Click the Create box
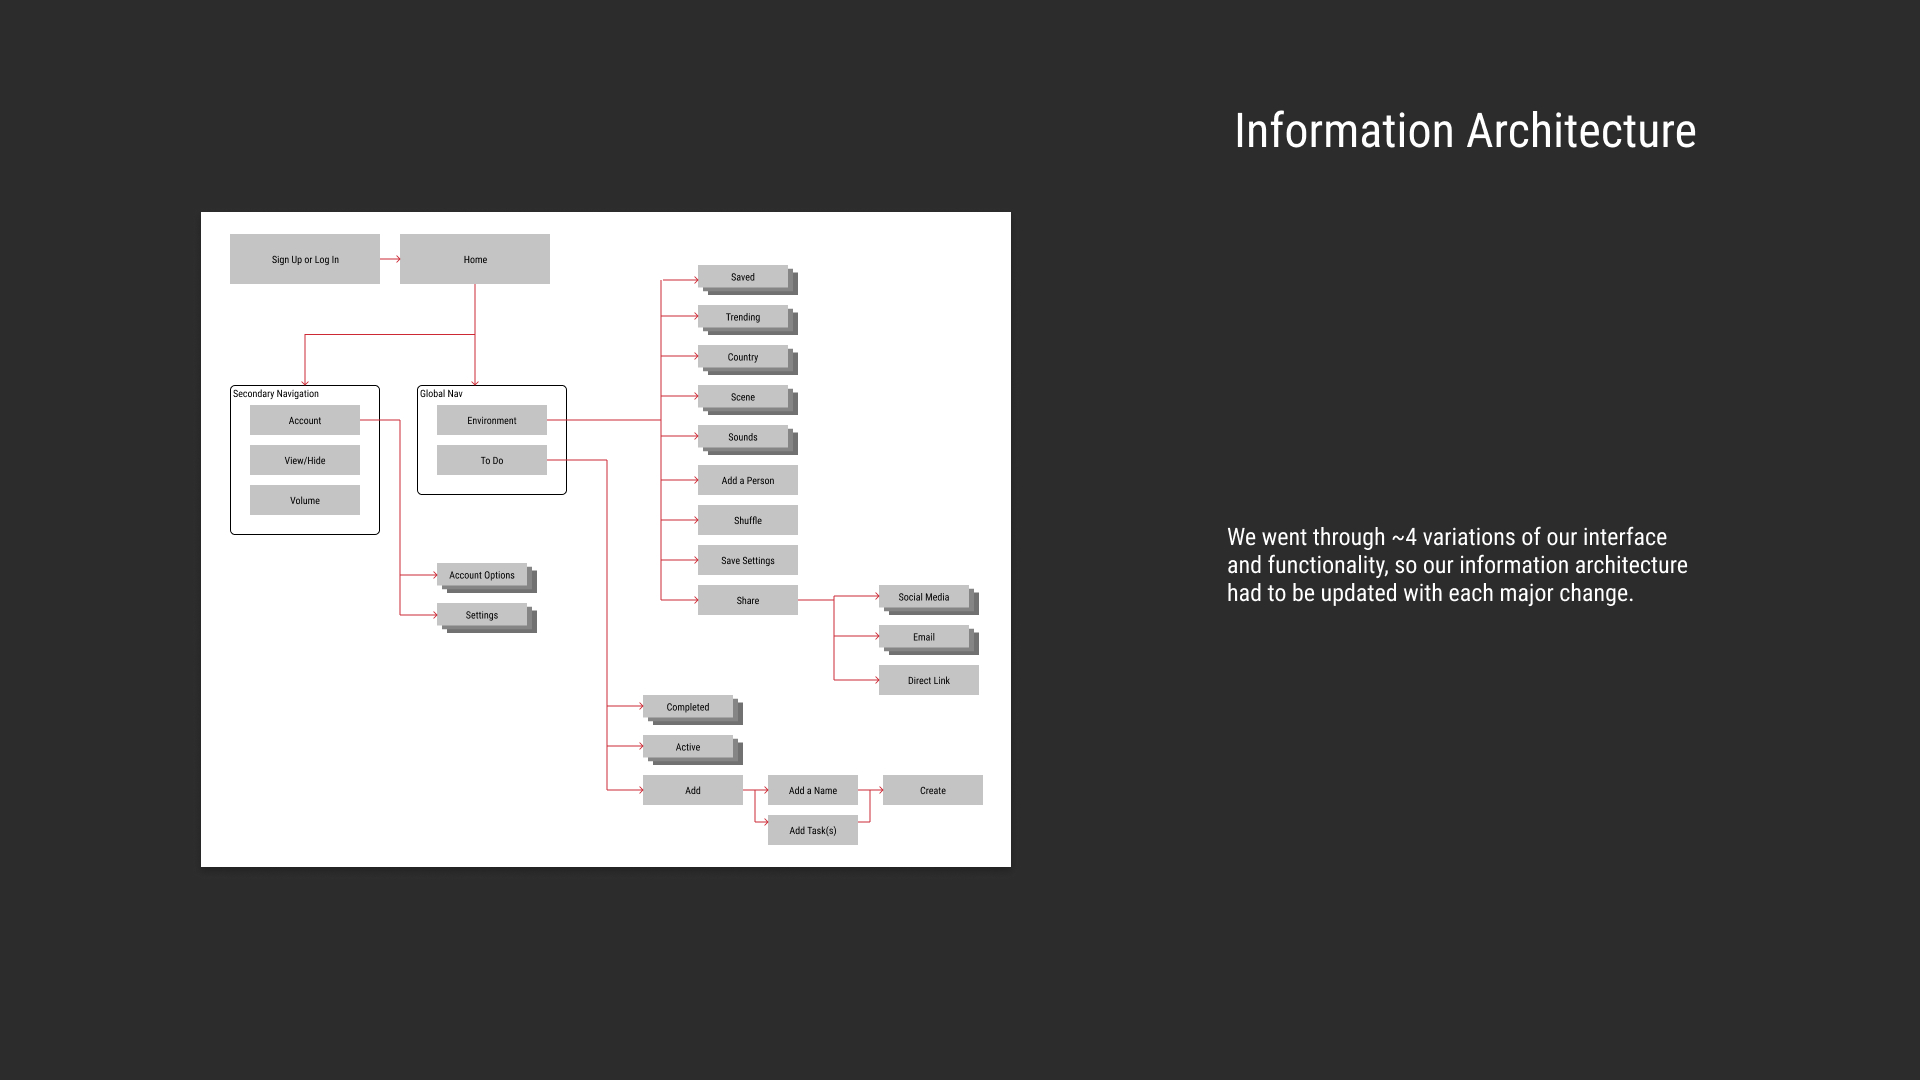Viewport: 1920px width, 1080px height. [933, 790]
